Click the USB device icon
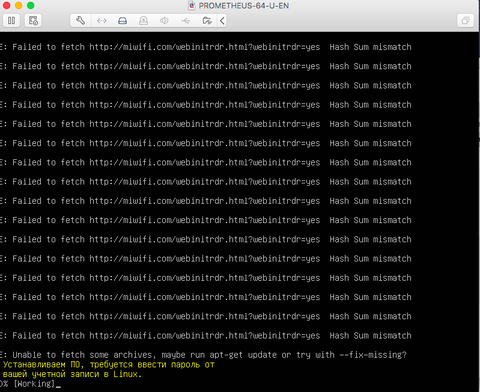 (186, 21)
